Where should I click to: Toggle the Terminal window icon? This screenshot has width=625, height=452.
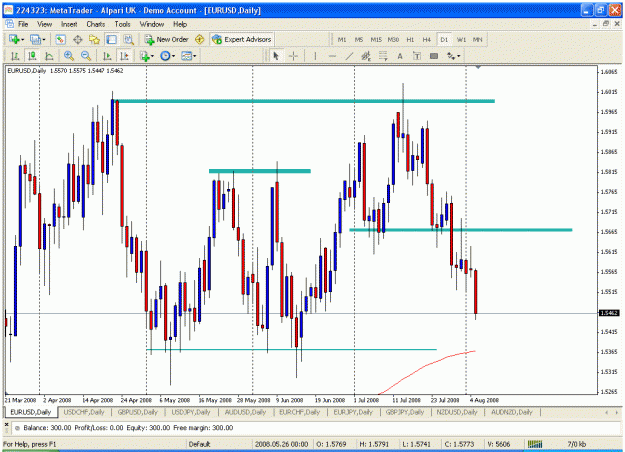tap(111, 39)
